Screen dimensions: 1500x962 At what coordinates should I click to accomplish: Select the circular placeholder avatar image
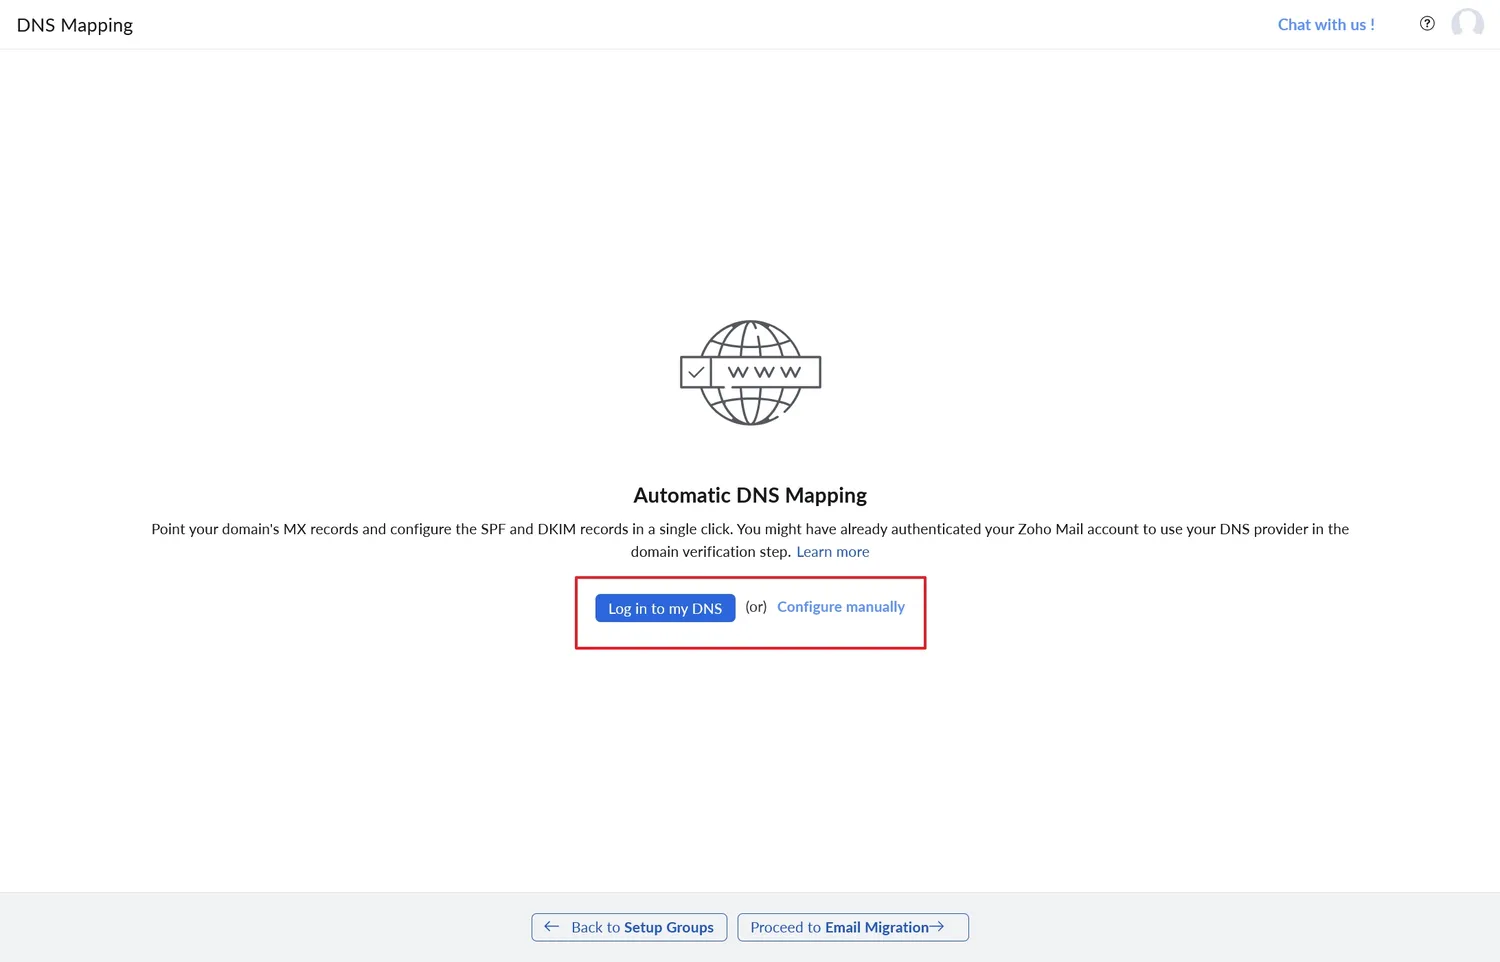coord(1467,23)
